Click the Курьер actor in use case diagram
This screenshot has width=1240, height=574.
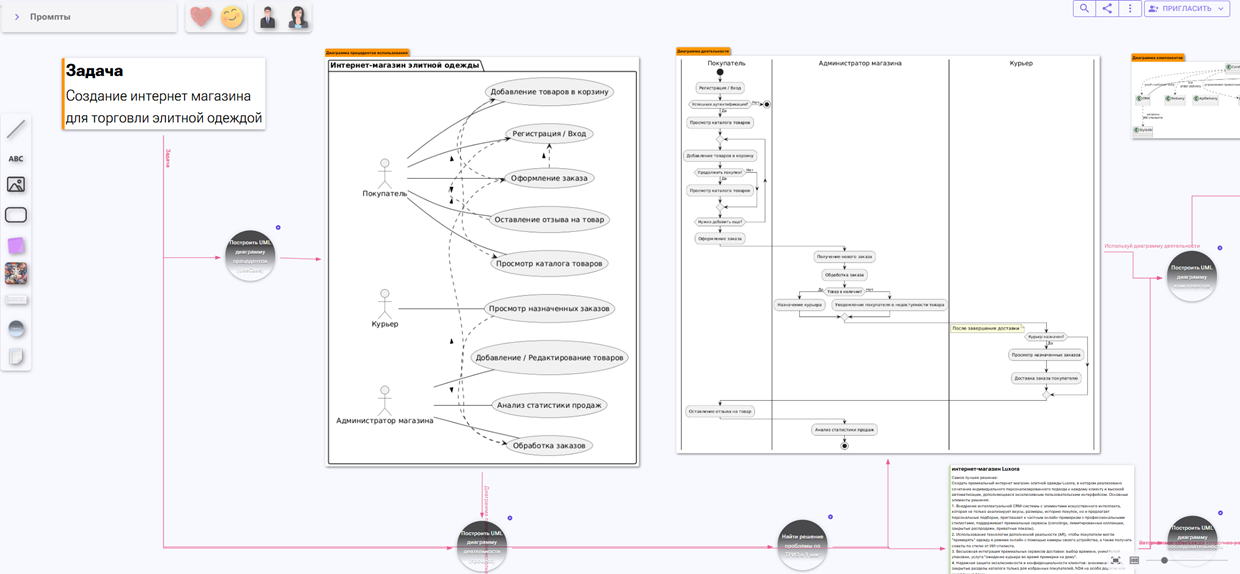tap(385, 309)
